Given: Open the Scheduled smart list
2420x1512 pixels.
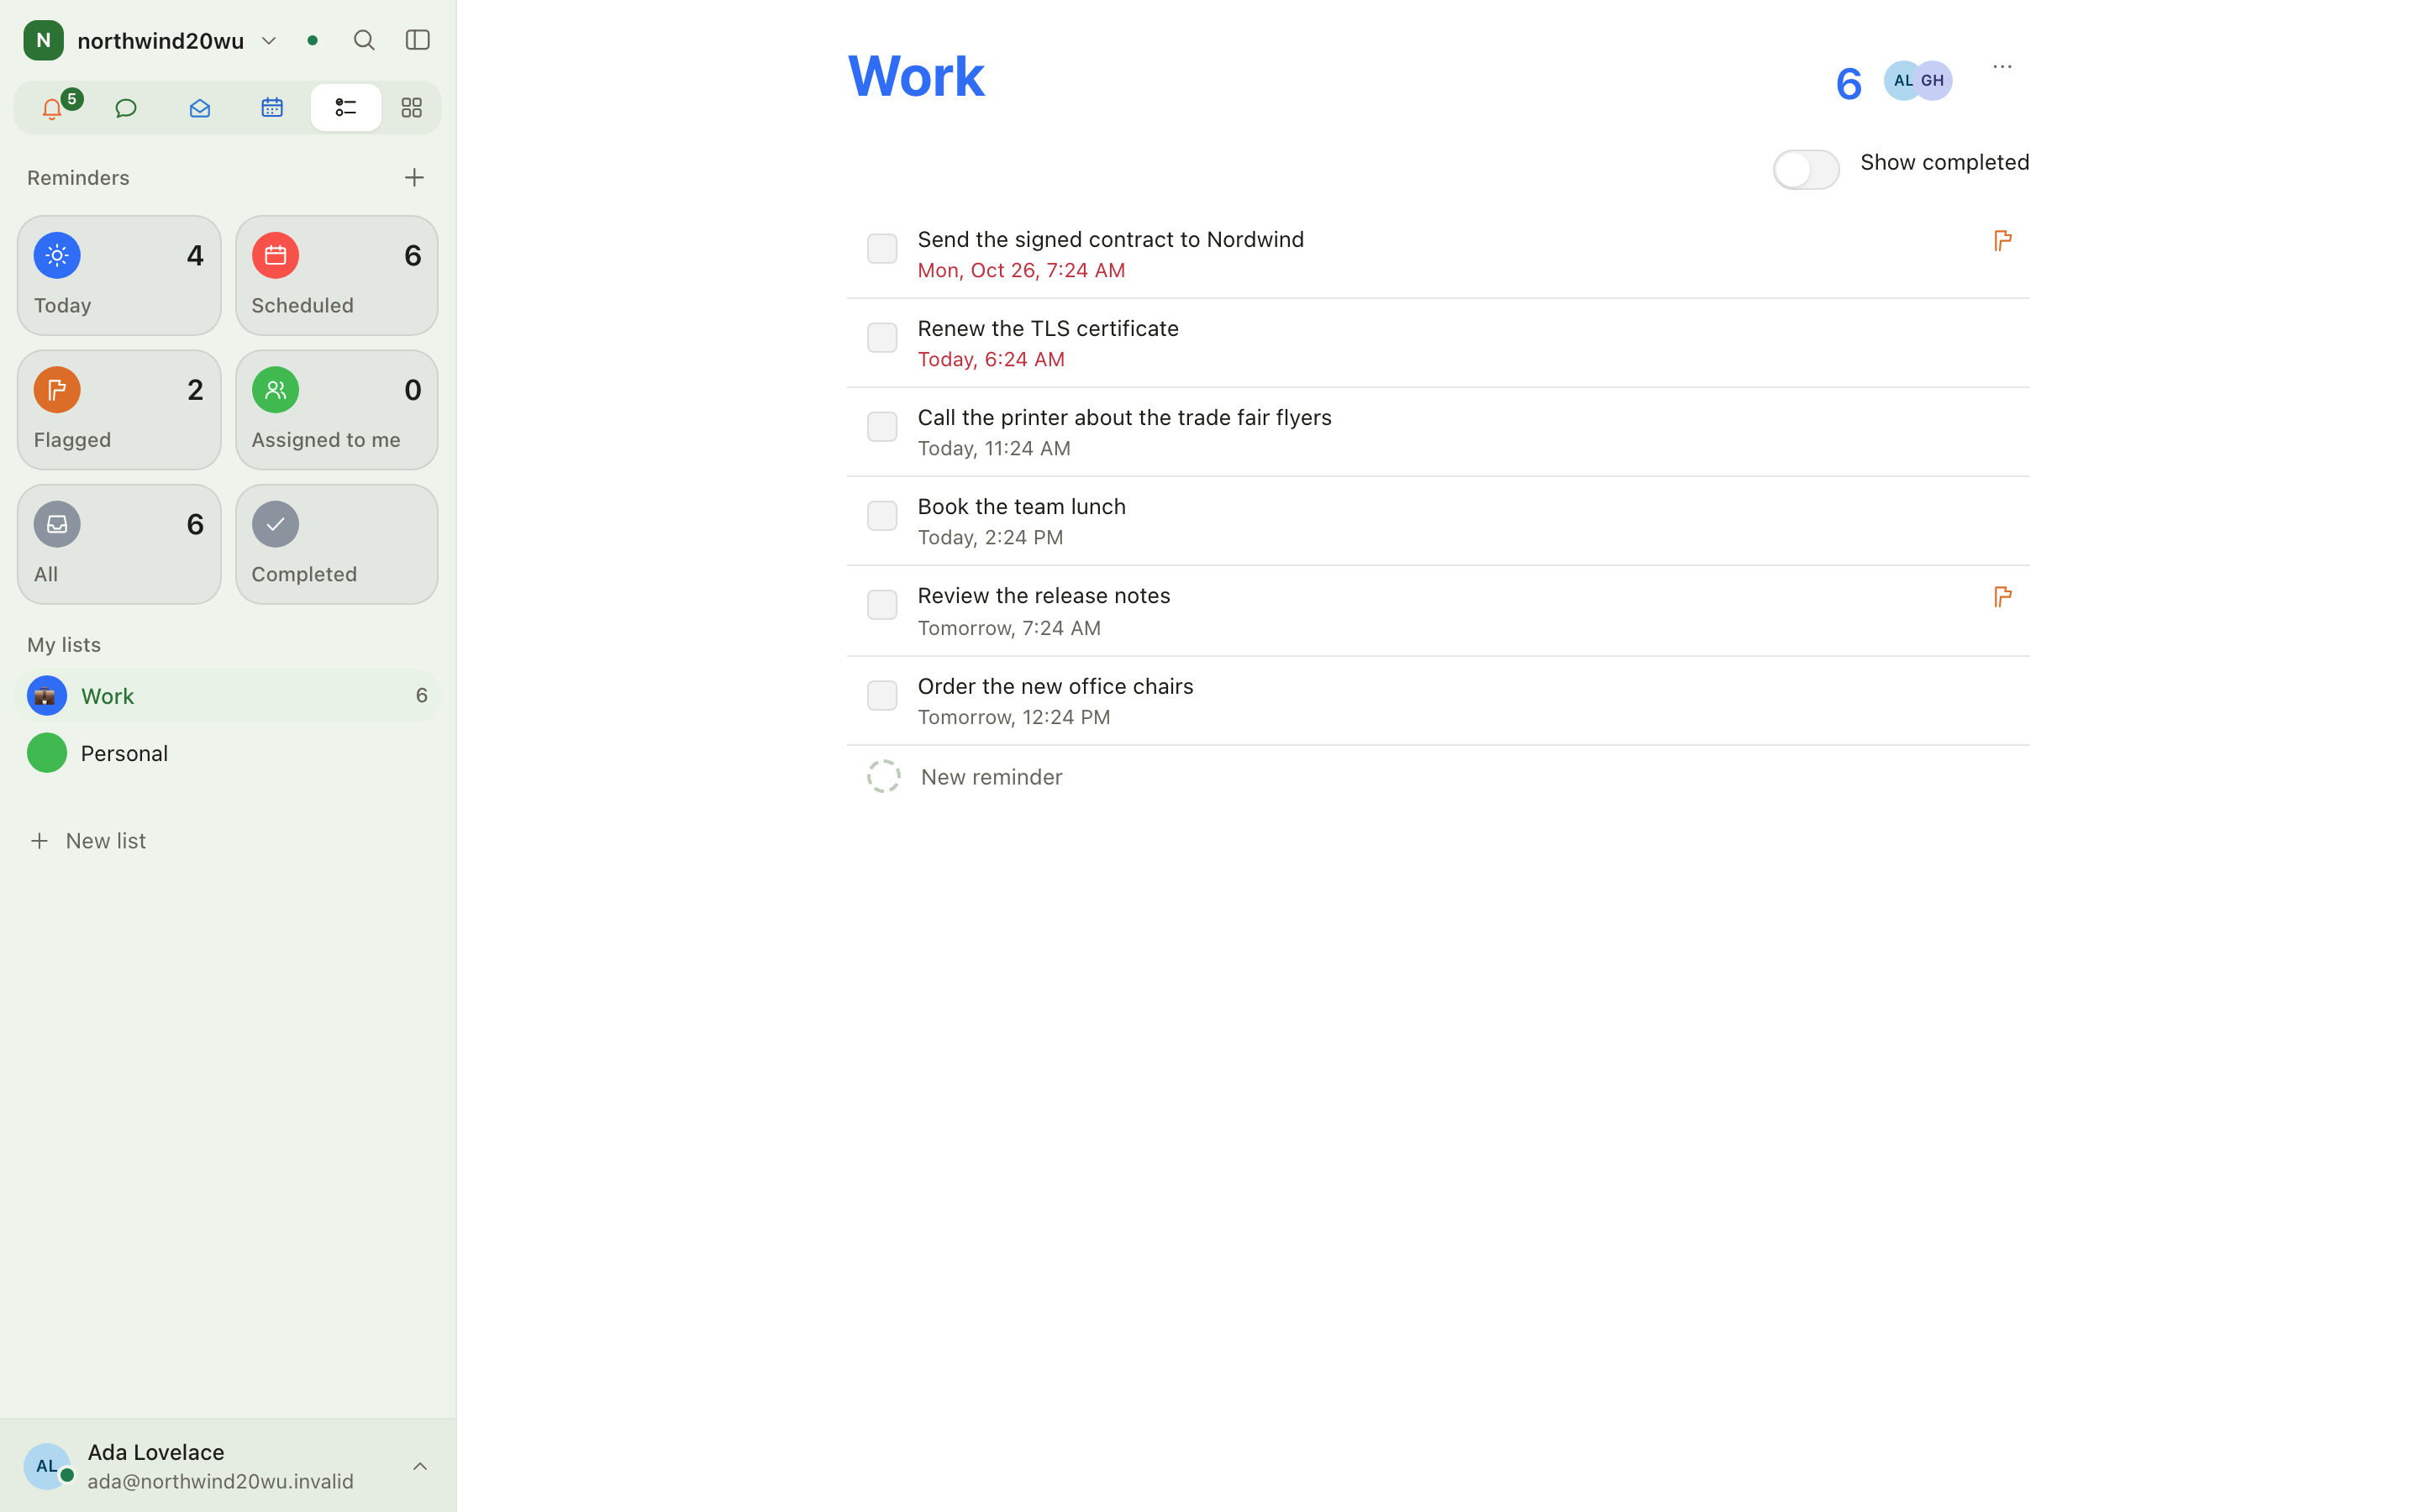Looking at the screenshot, I should pos(337,275).
